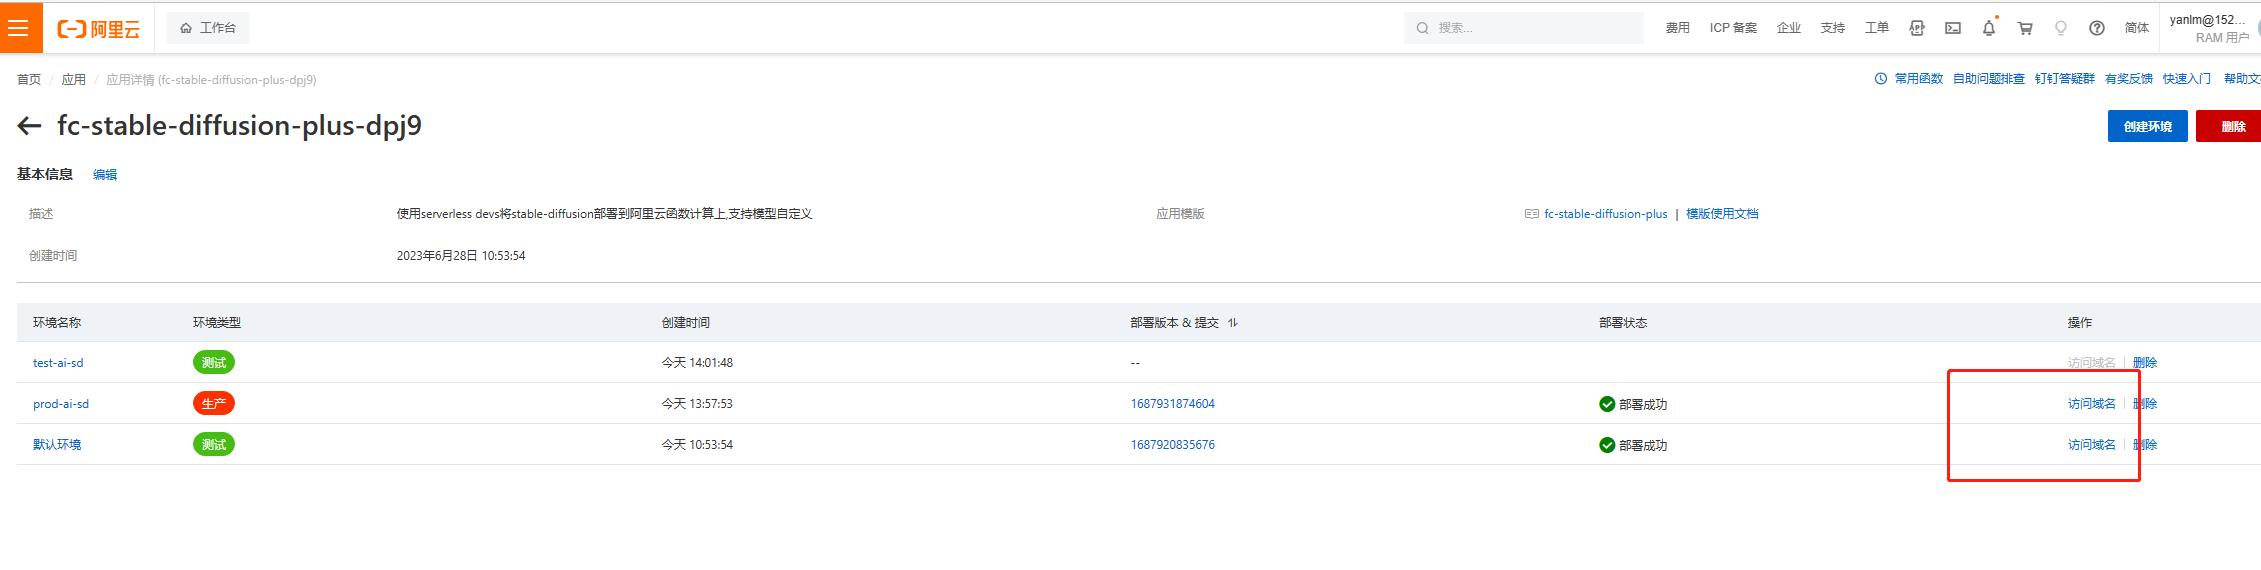
Task: Open the notifications bell
Action: coord(1989,28)
